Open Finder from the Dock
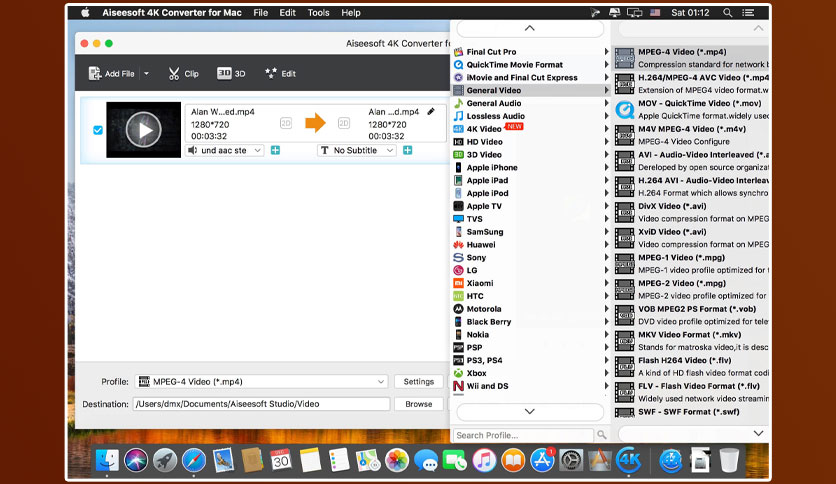Screen dimensions: 836x484 [107, 460]
